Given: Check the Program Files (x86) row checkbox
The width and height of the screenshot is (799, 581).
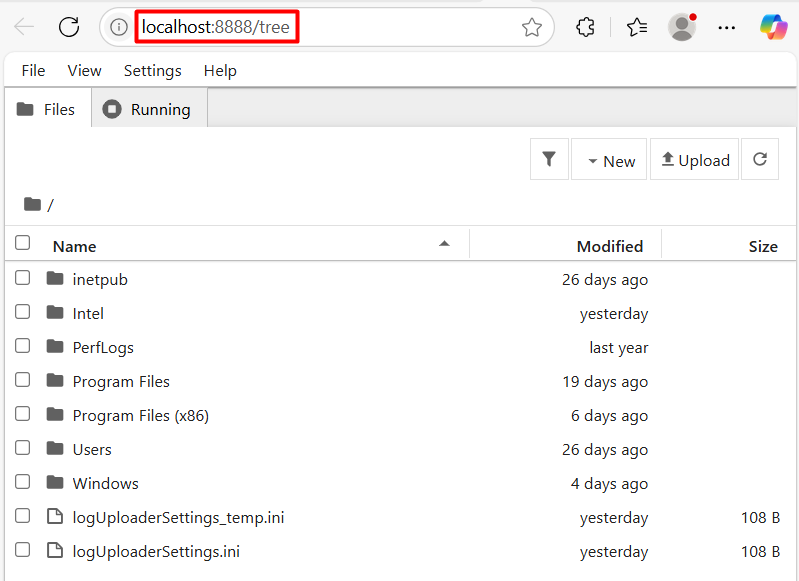Looking at the screenshot, I should (x=22, y=414).
